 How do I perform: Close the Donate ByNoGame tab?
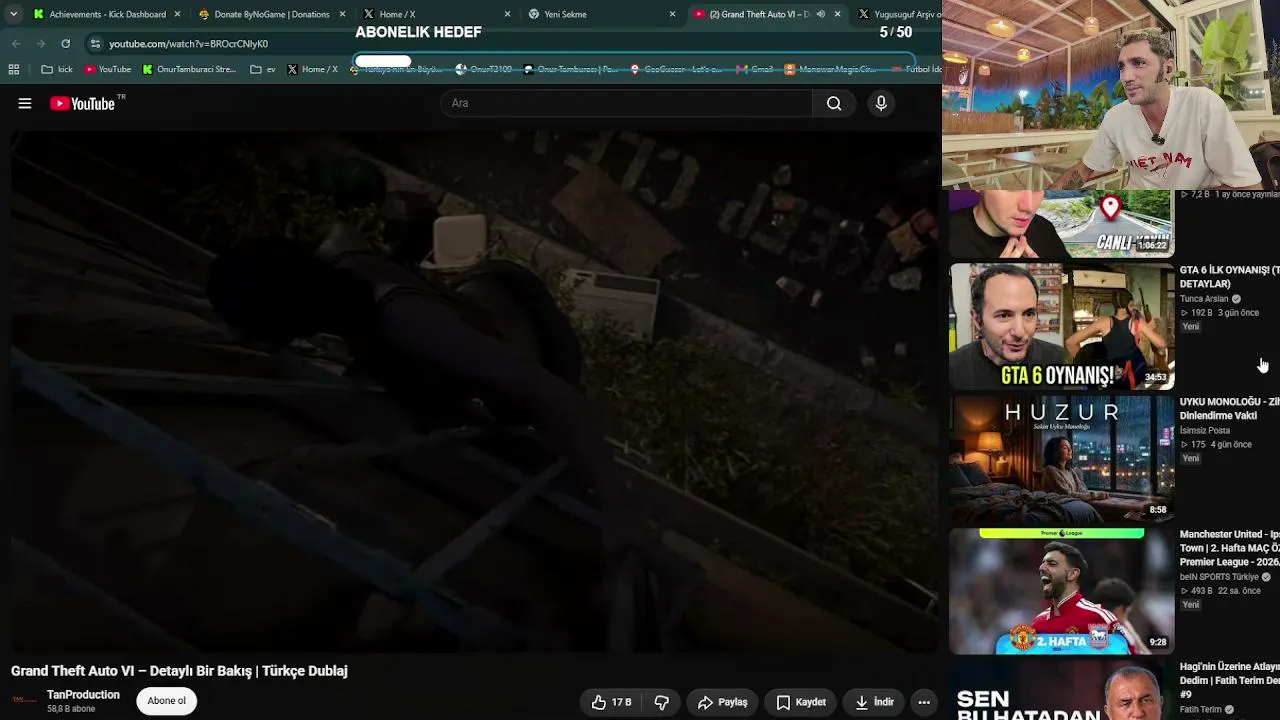(342, 14)
